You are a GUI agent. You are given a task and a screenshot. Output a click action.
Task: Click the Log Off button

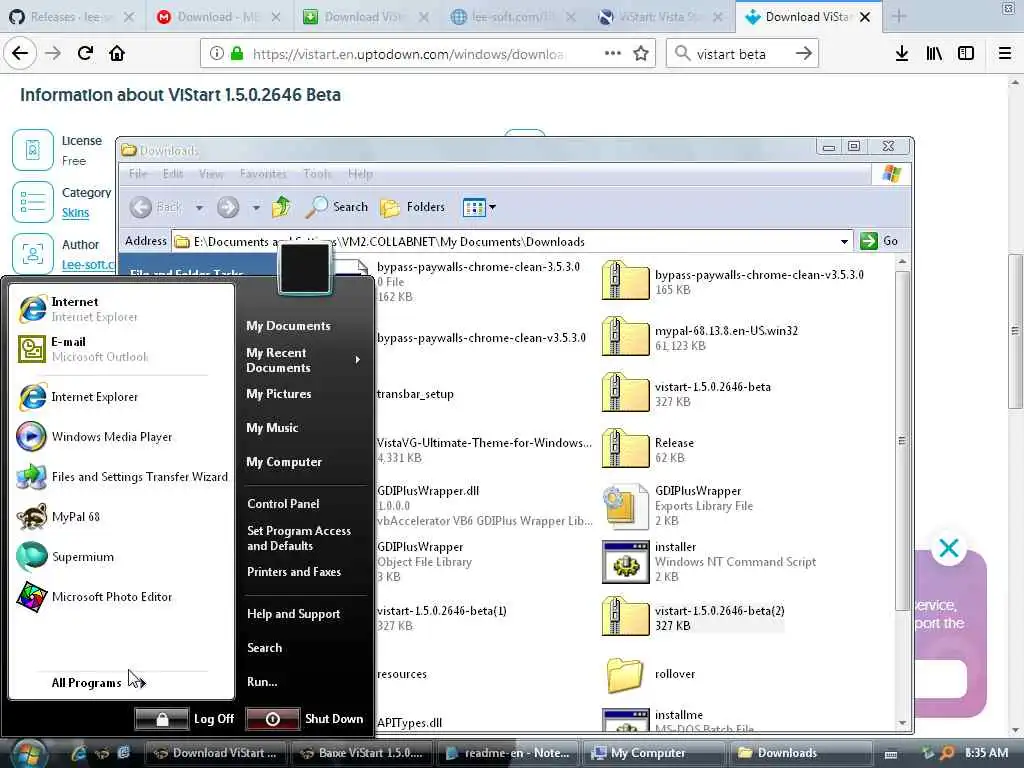click(x=185, y=718)
